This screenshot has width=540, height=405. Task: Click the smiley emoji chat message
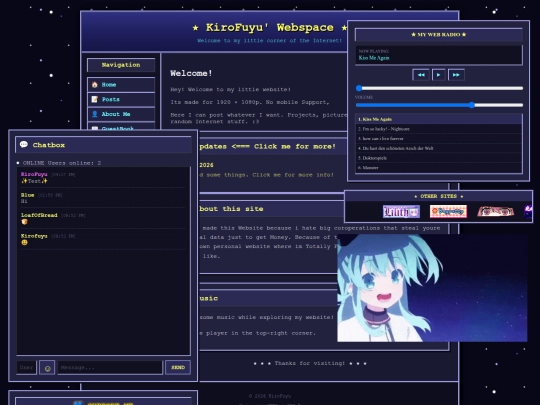[x=24, y=242]
